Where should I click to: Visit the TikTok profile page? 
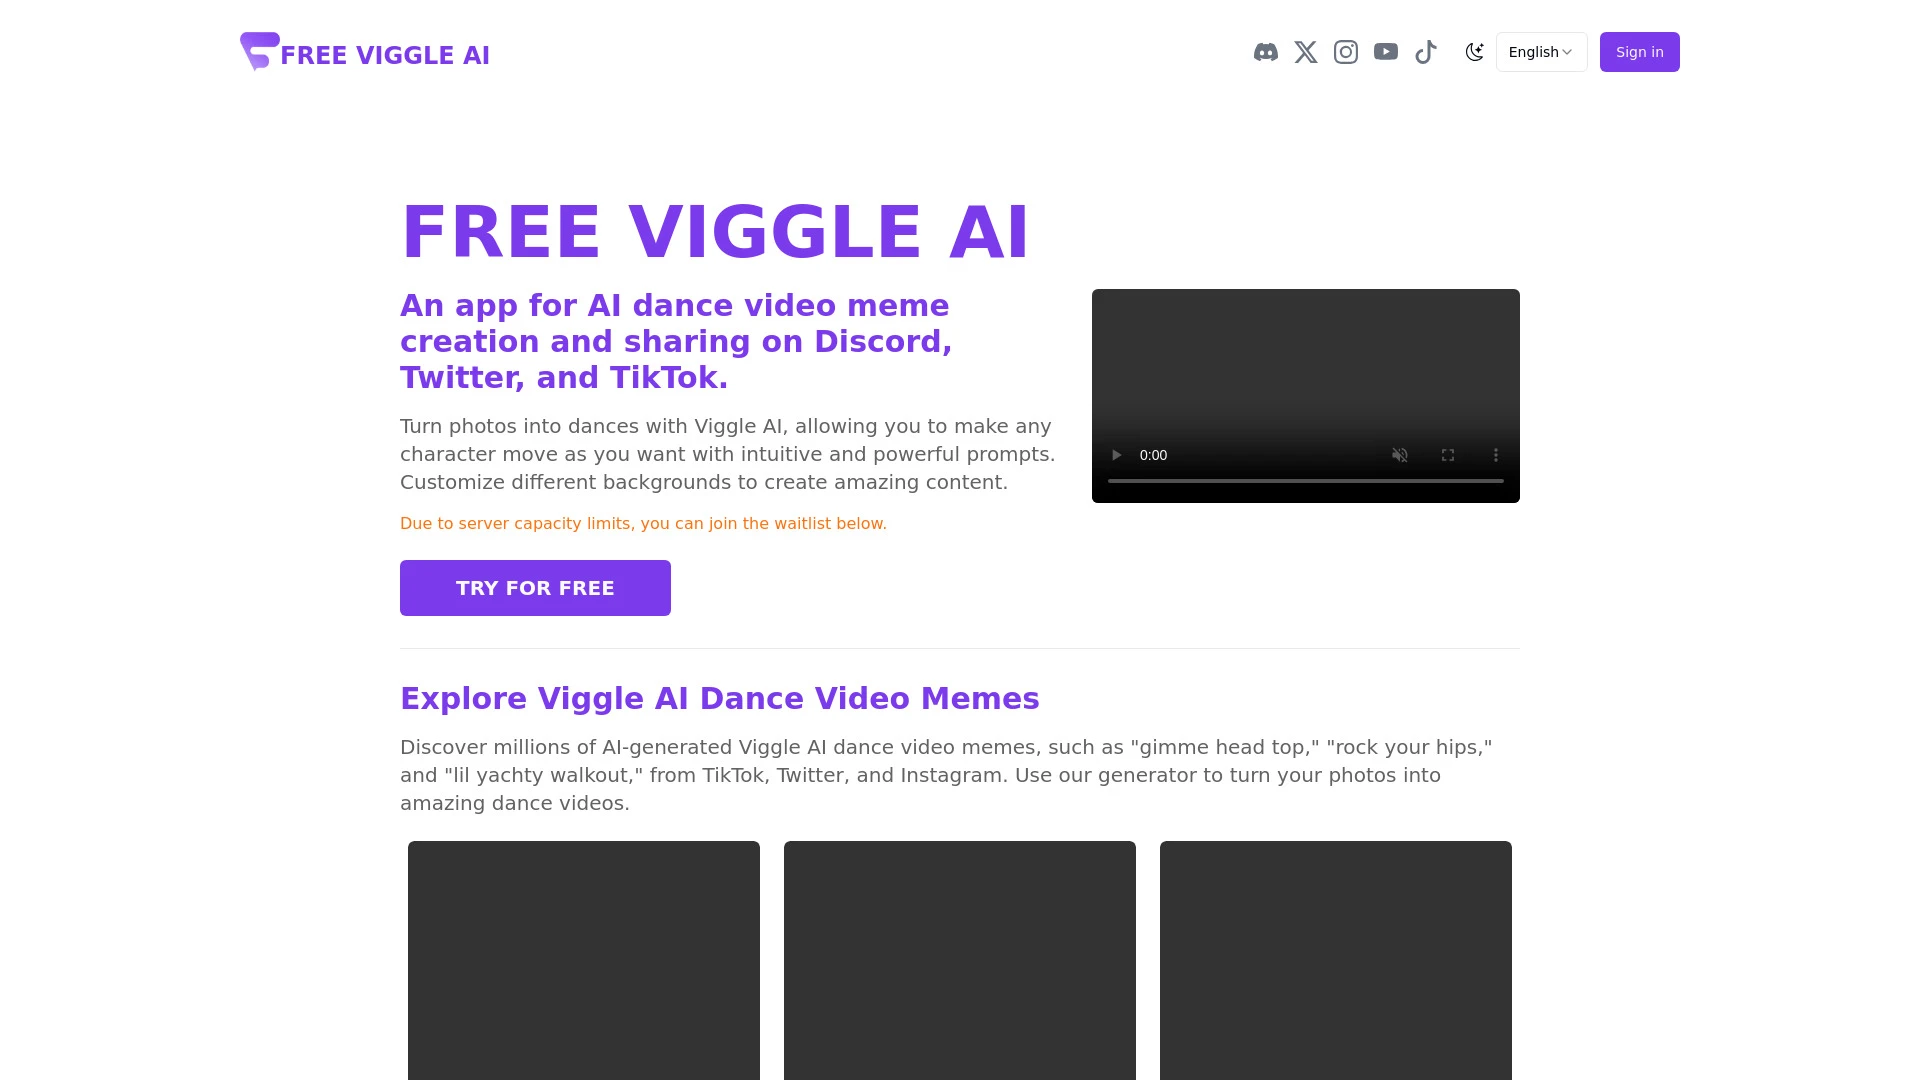[1427, 51]
